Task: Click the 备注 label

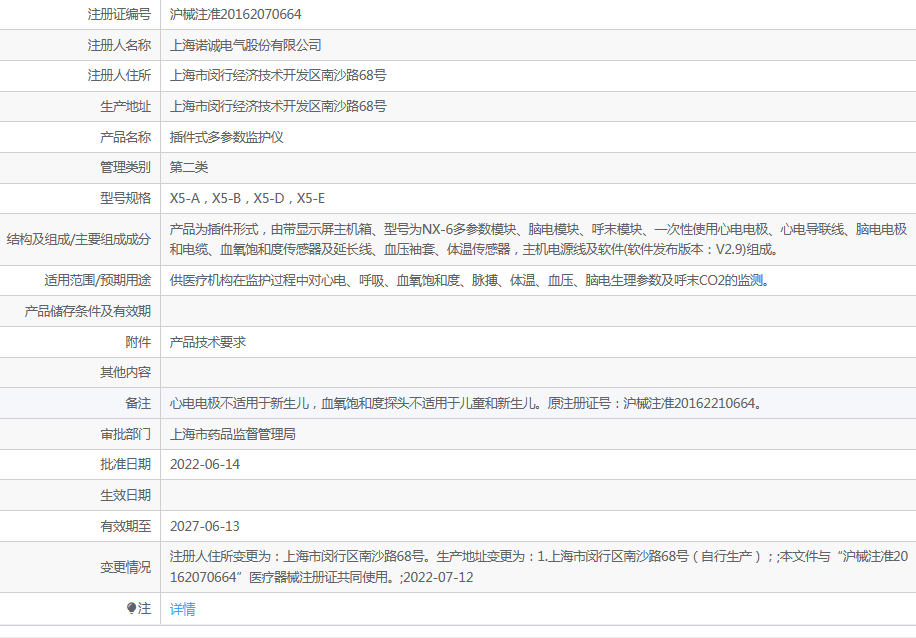Action: 138,404
